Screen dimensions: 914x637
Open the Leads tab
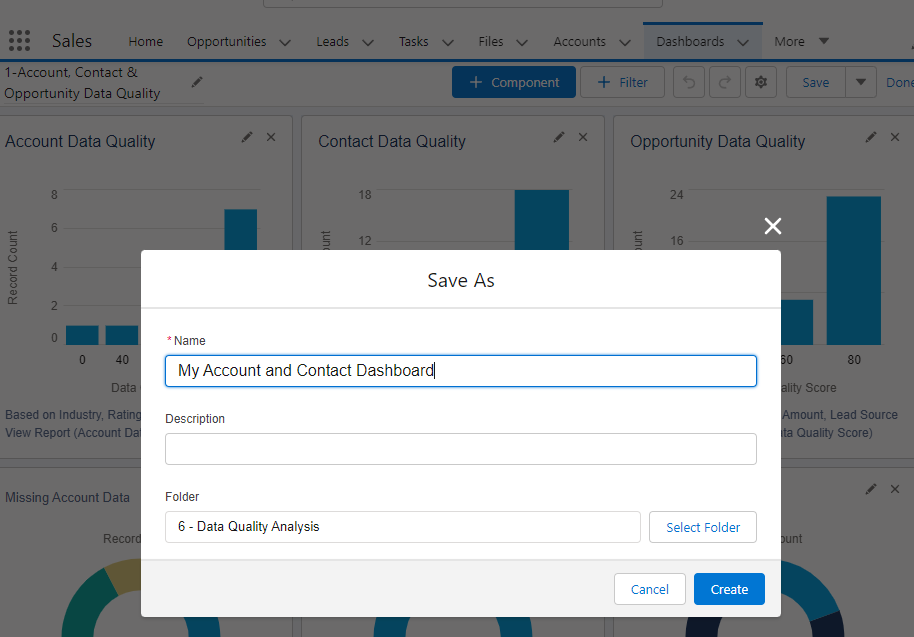(332, 41)
